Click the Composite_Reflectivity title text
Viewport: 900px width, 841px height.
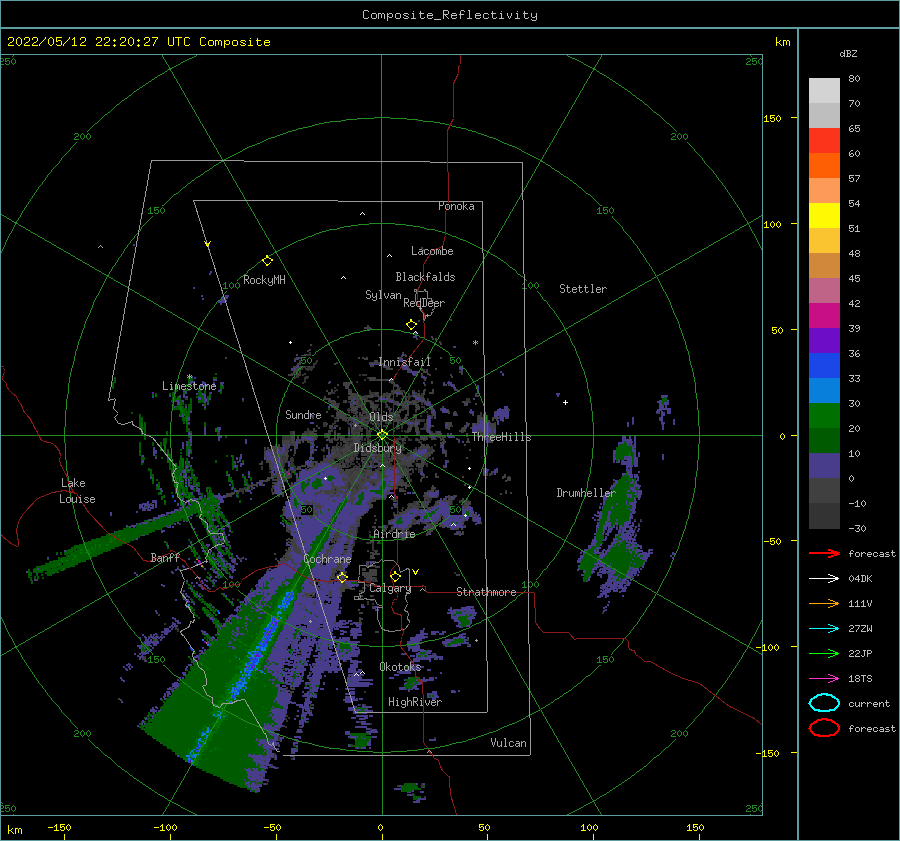pos(450,15)
